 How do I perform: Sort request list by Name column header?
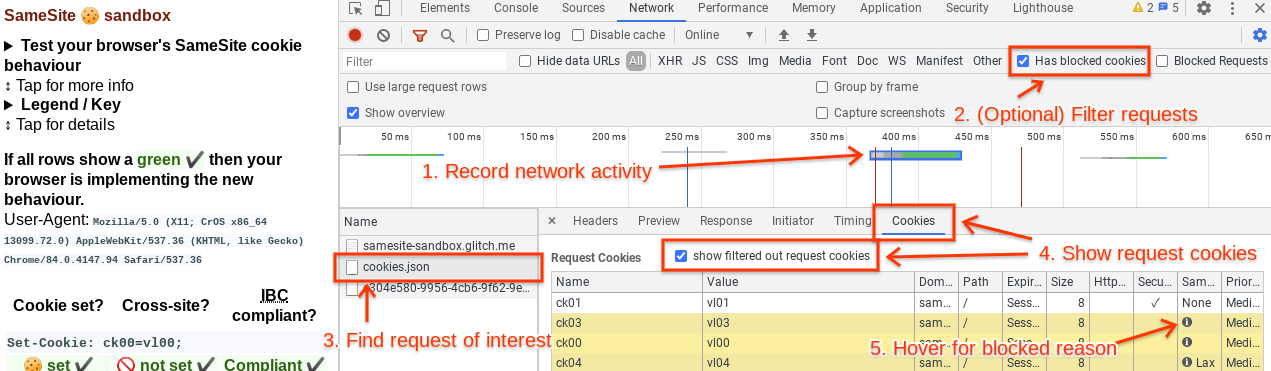tap(437, 221)
